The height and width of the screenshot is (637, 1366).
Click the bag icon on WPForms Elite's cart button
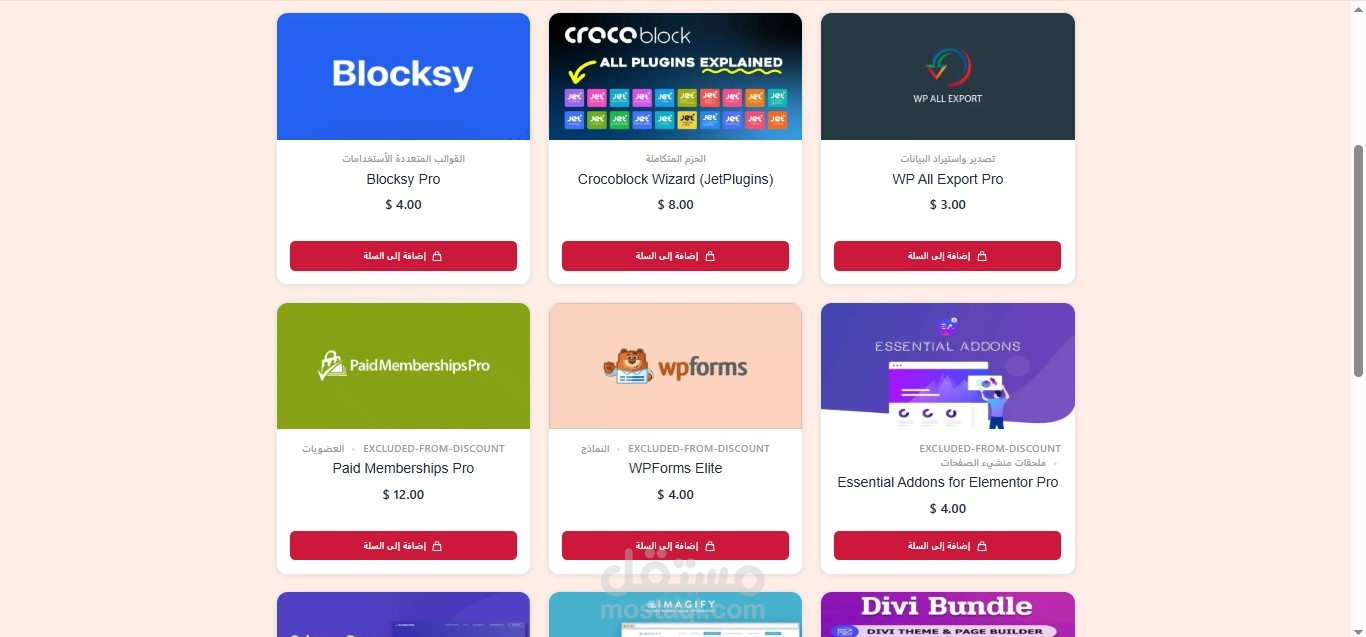pos(710,546)
